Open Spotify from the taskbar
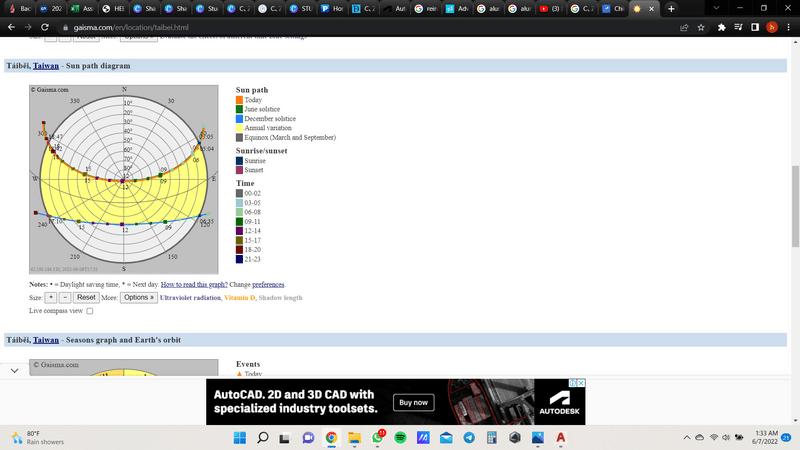The width and height of the screenshot is (800, 450). coord(401,437)
